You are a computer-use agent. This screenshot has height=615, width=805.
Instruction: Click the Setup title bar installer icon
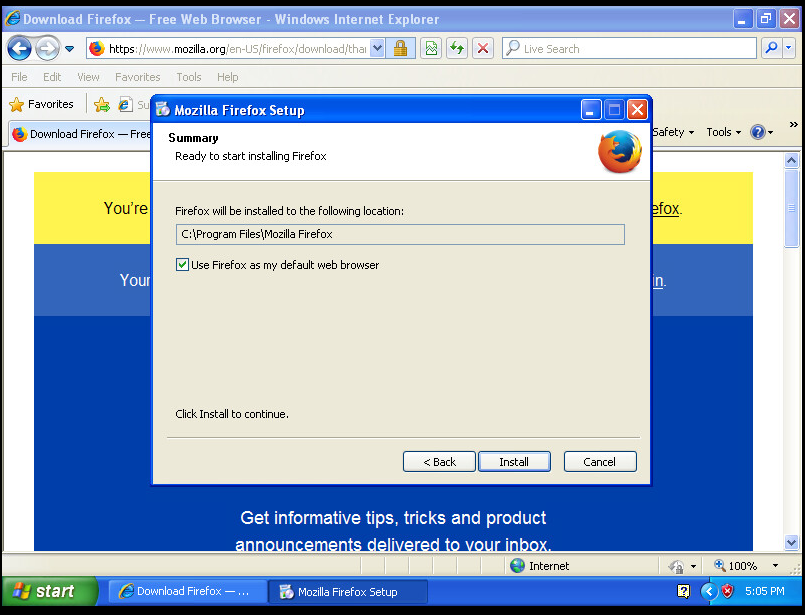(x=163, y=110)
